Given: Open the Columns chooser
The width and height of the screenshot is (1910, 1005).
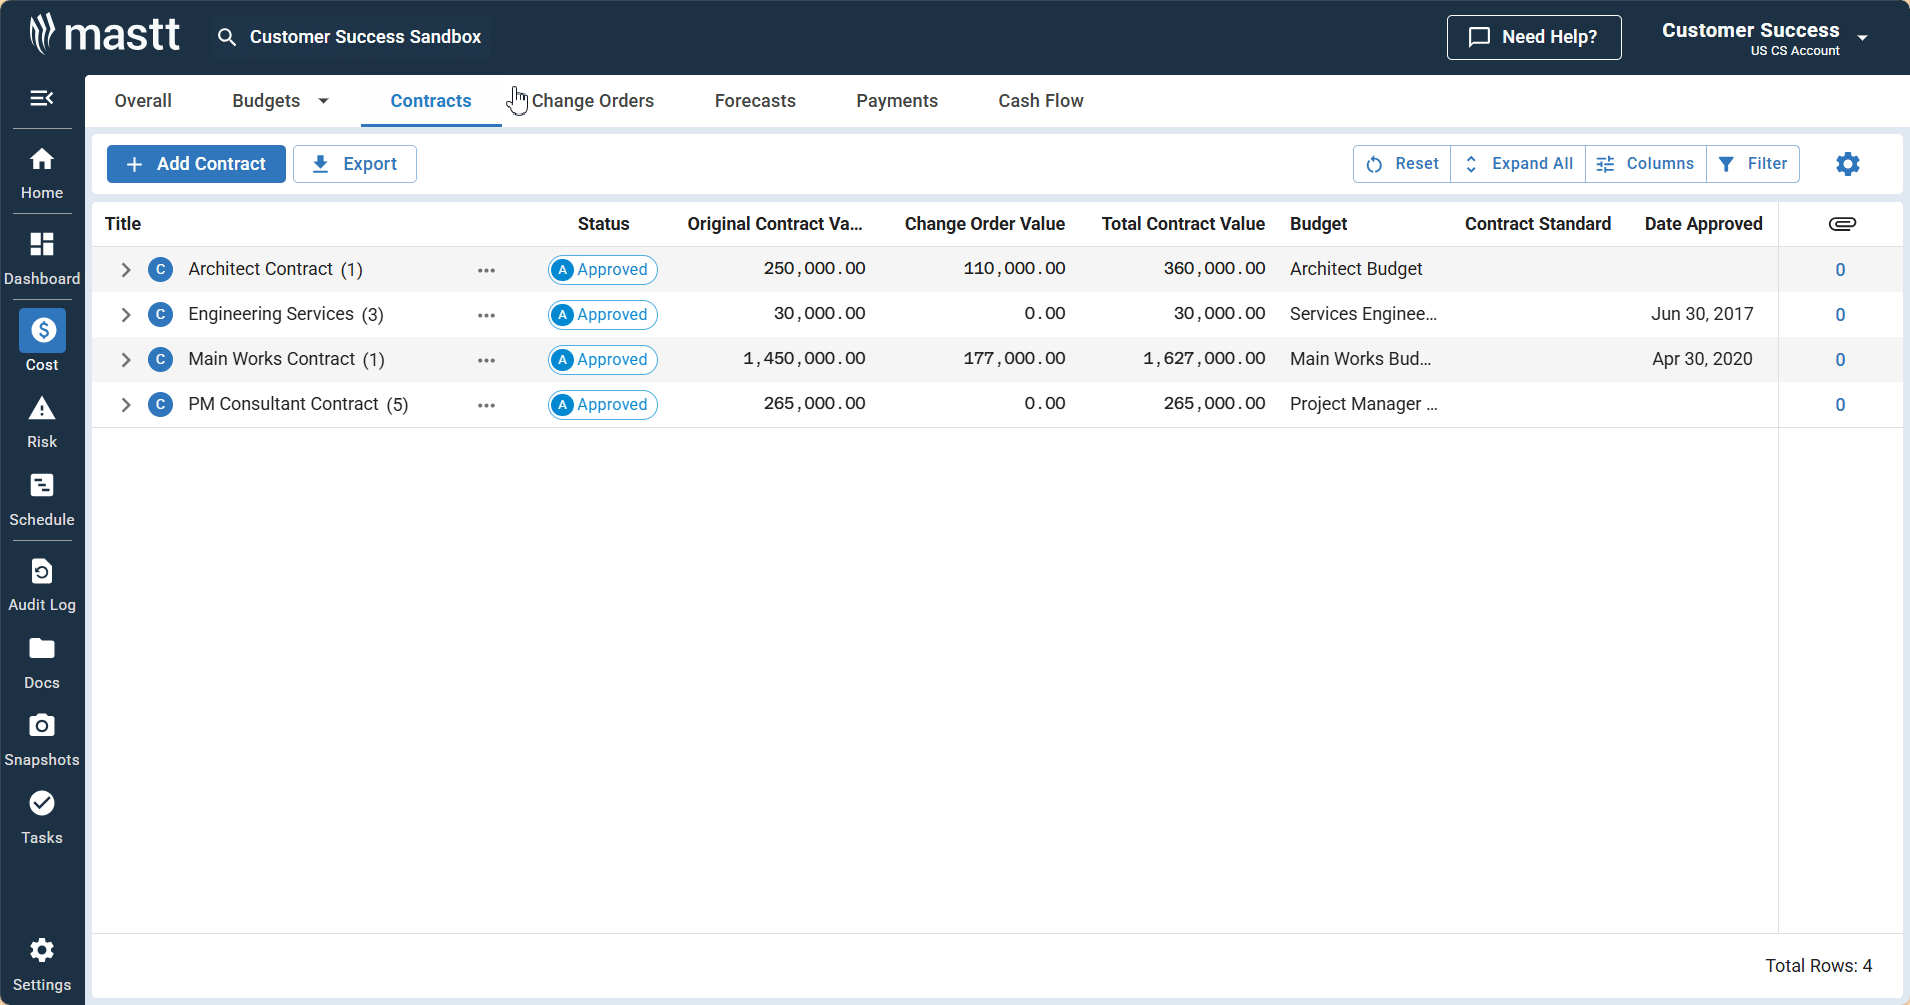Looking at the screenshot, I should (x=1646, y=164).
